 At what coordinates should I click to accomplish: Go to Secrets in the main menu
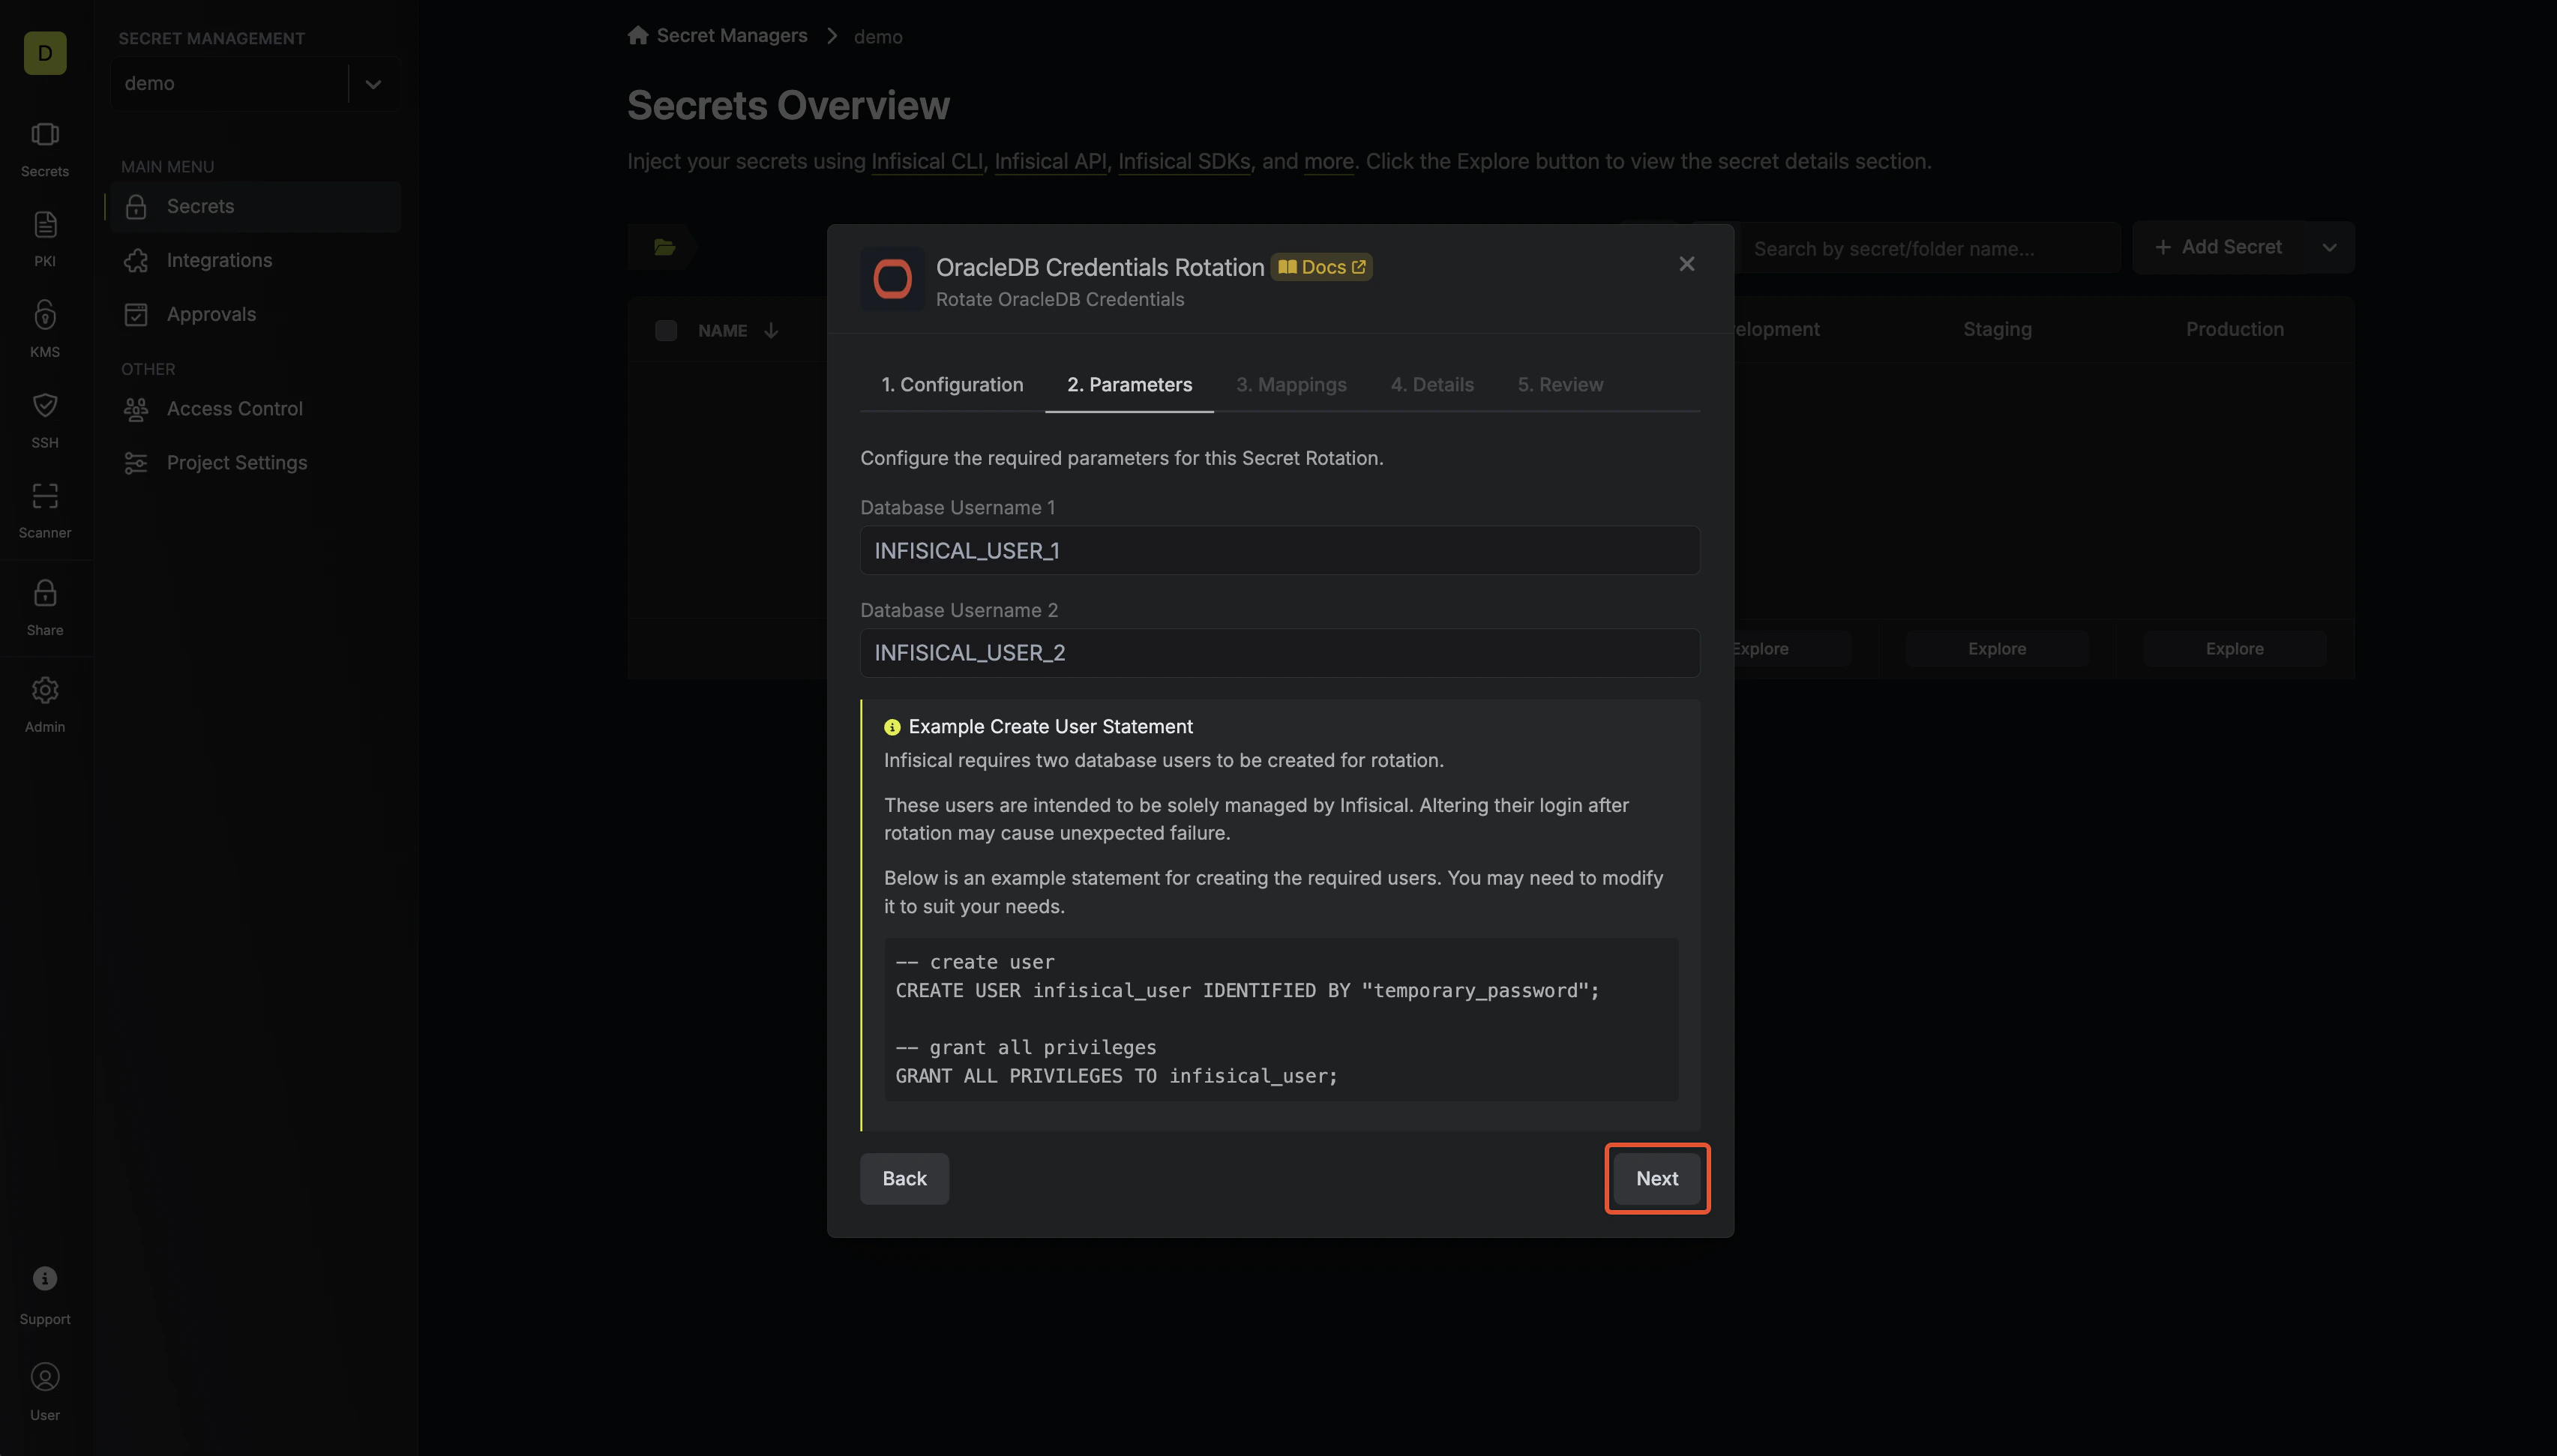tap(255, 207)
